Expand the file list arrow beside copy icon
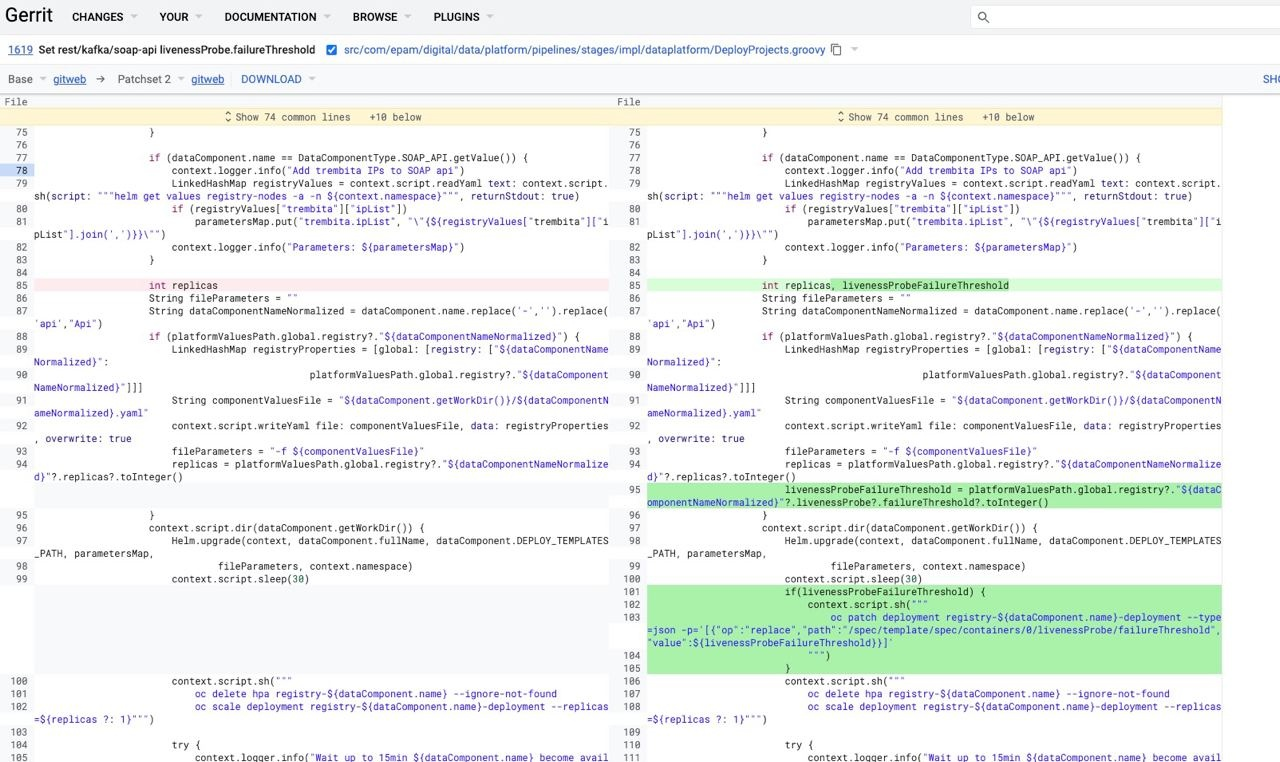Screen dimensions: 1280x762 855,50
